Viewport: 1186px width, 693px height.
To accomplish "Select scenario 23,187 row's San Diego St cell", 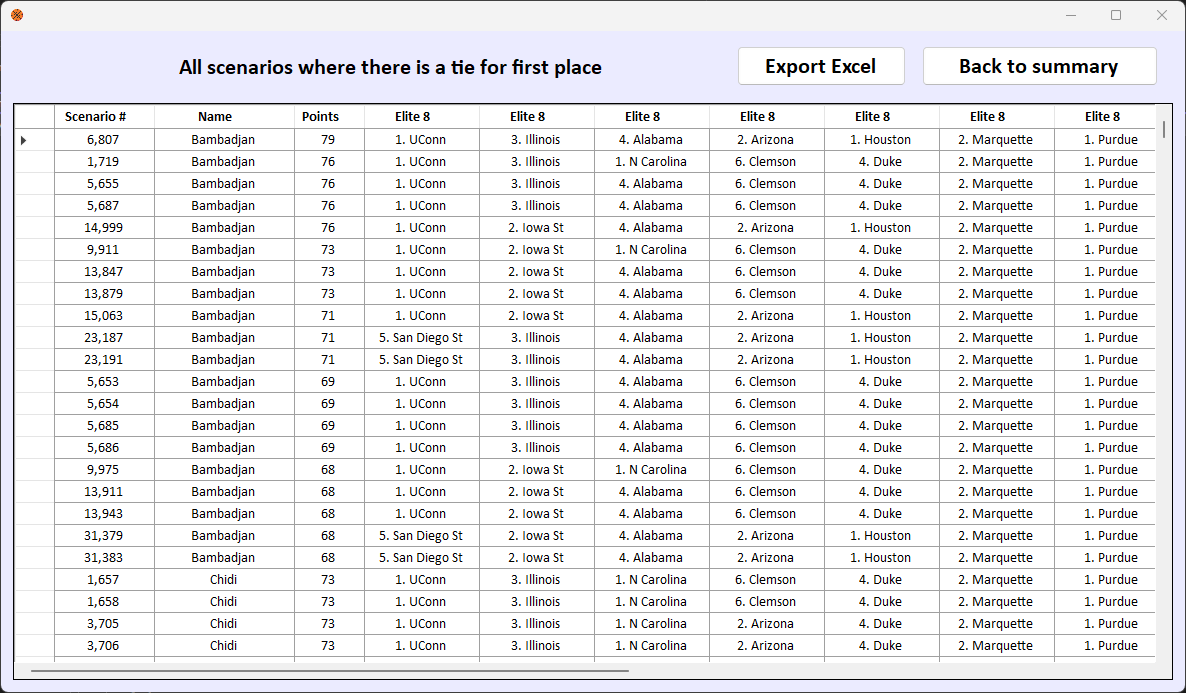I will coord(421,337).
